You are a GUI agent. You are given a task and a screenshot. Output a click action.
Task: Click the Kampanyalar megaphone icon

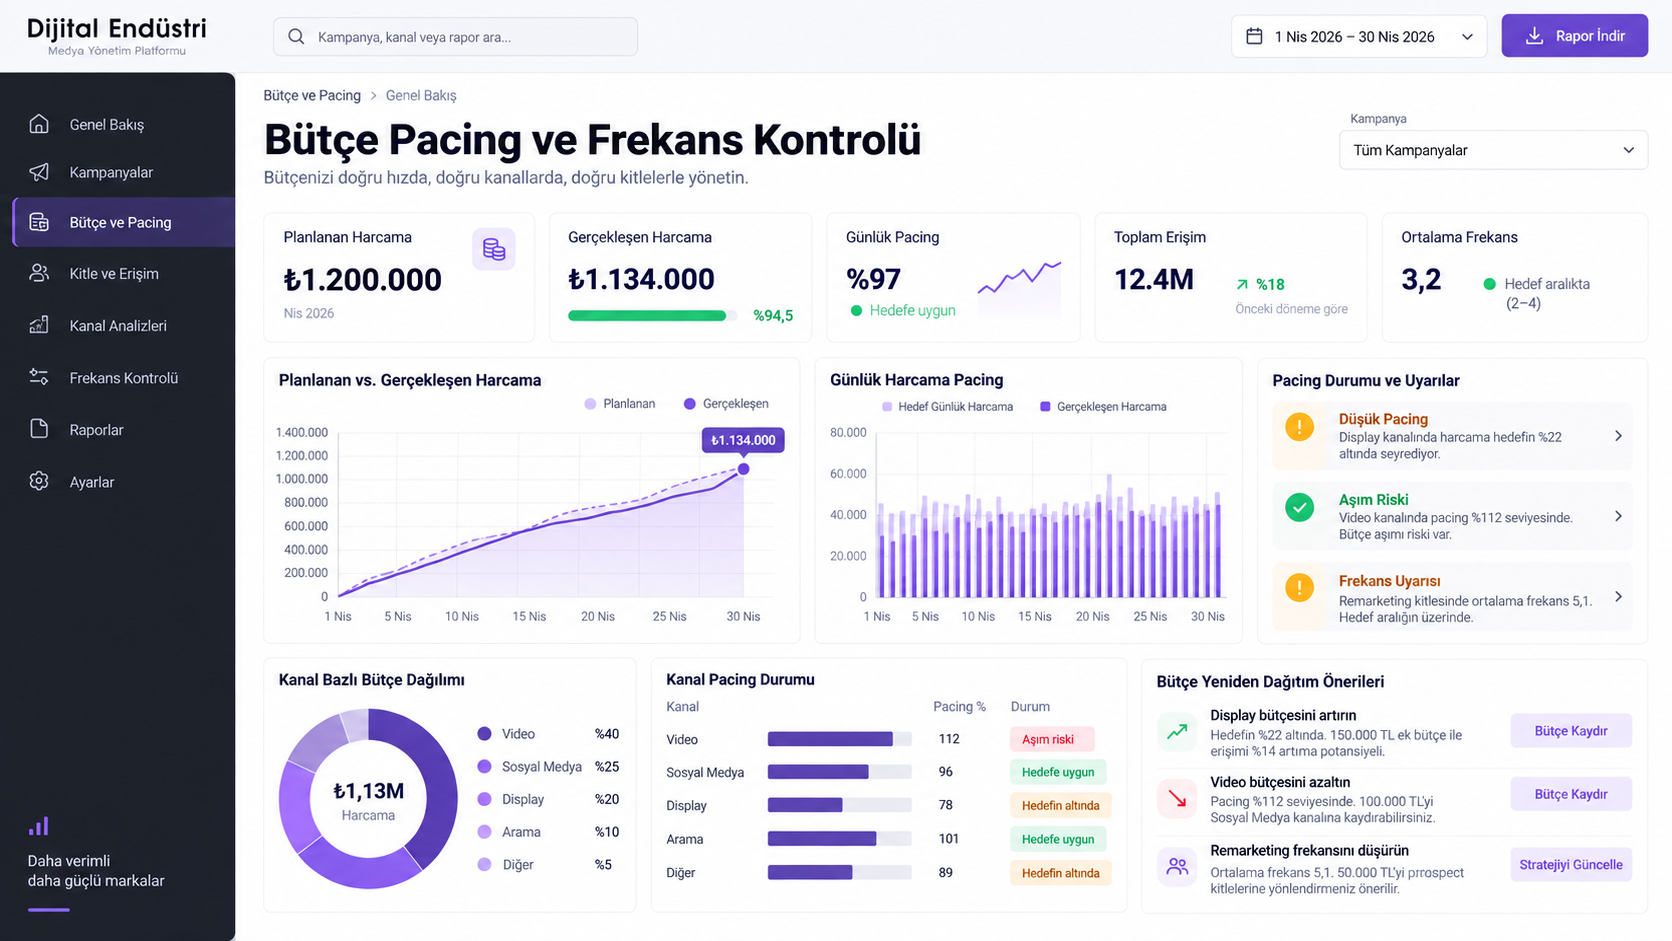point(39,172)
